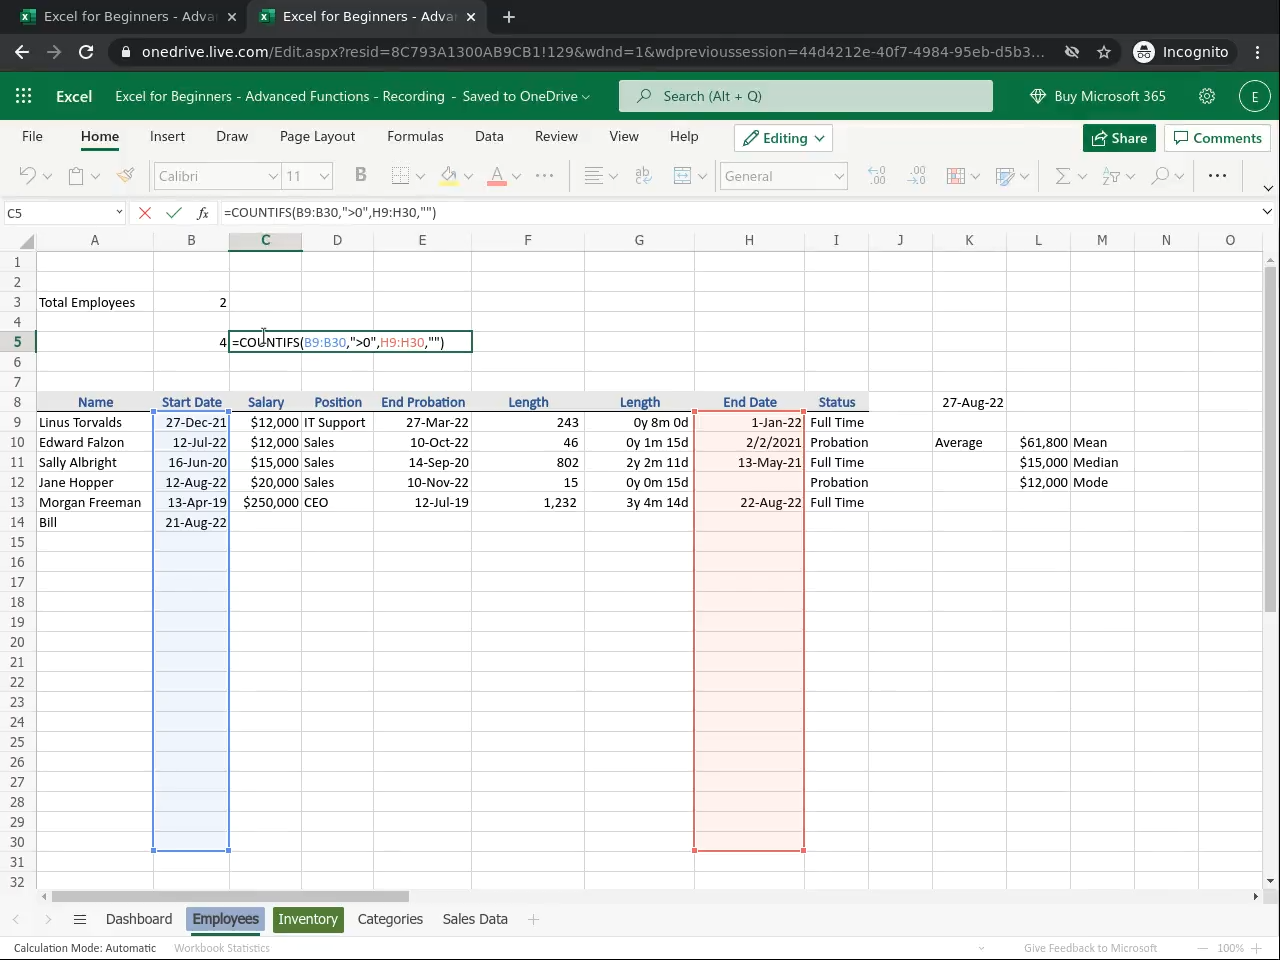Switch to the Inventory sheet tab
The height and width of the screenshot is (960, 1280).
pyautogui.click(x=307, y=920)
